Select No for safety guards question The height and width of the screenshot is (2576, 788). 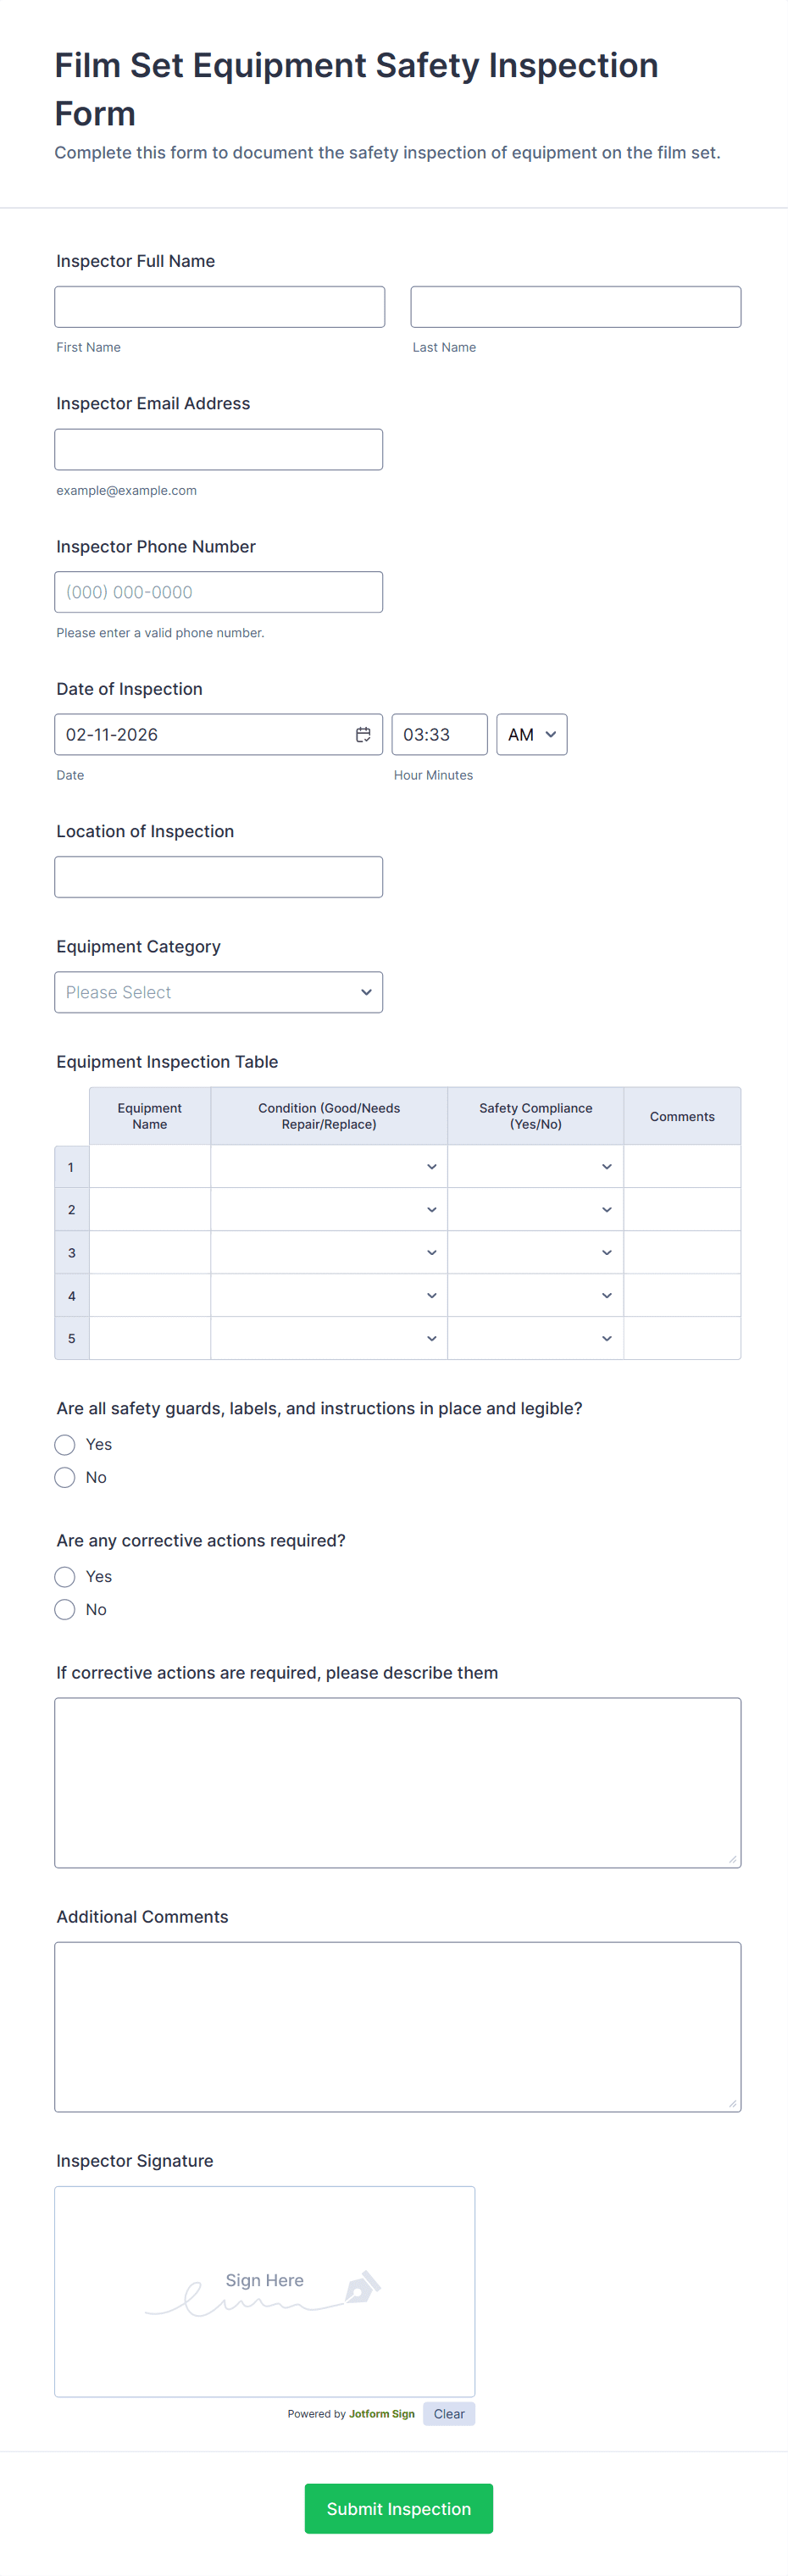pos(65,1477)
